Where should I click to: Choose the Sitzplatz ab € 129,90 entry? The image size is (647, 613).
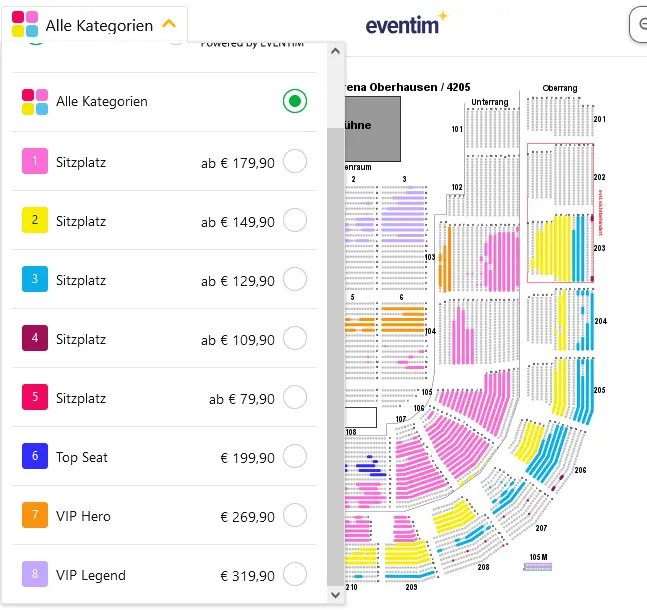tap(164, 279)
